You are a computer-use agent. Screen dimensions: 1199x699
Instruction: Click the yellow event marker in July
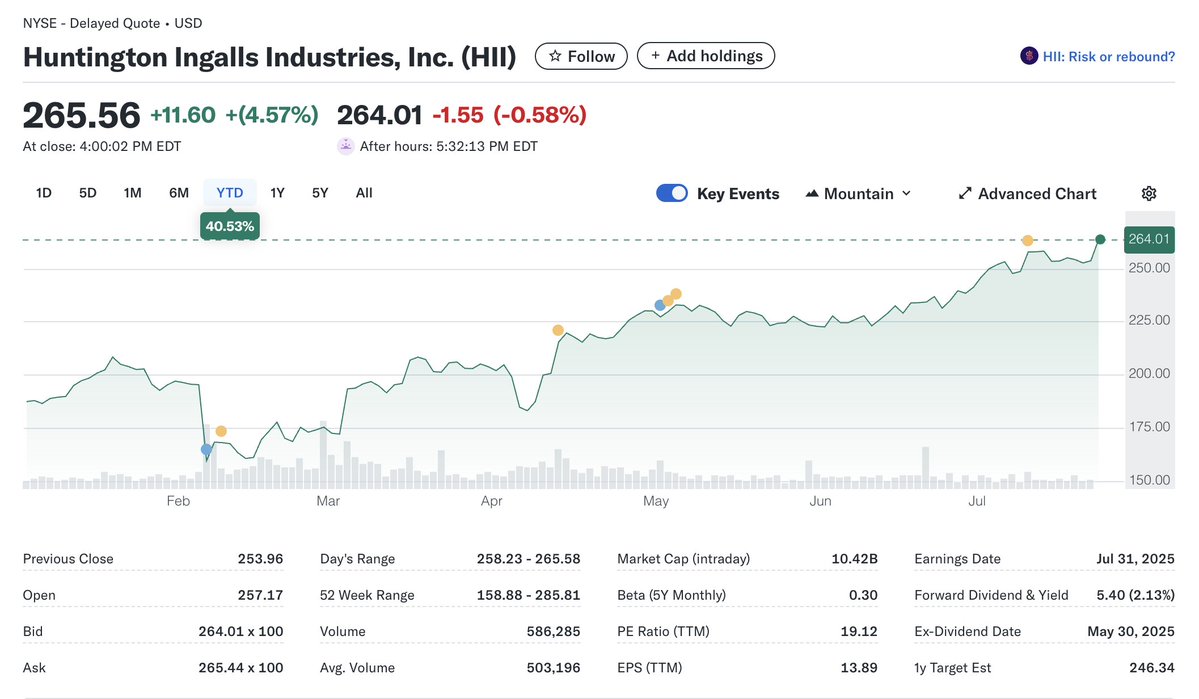[1028, 240]
